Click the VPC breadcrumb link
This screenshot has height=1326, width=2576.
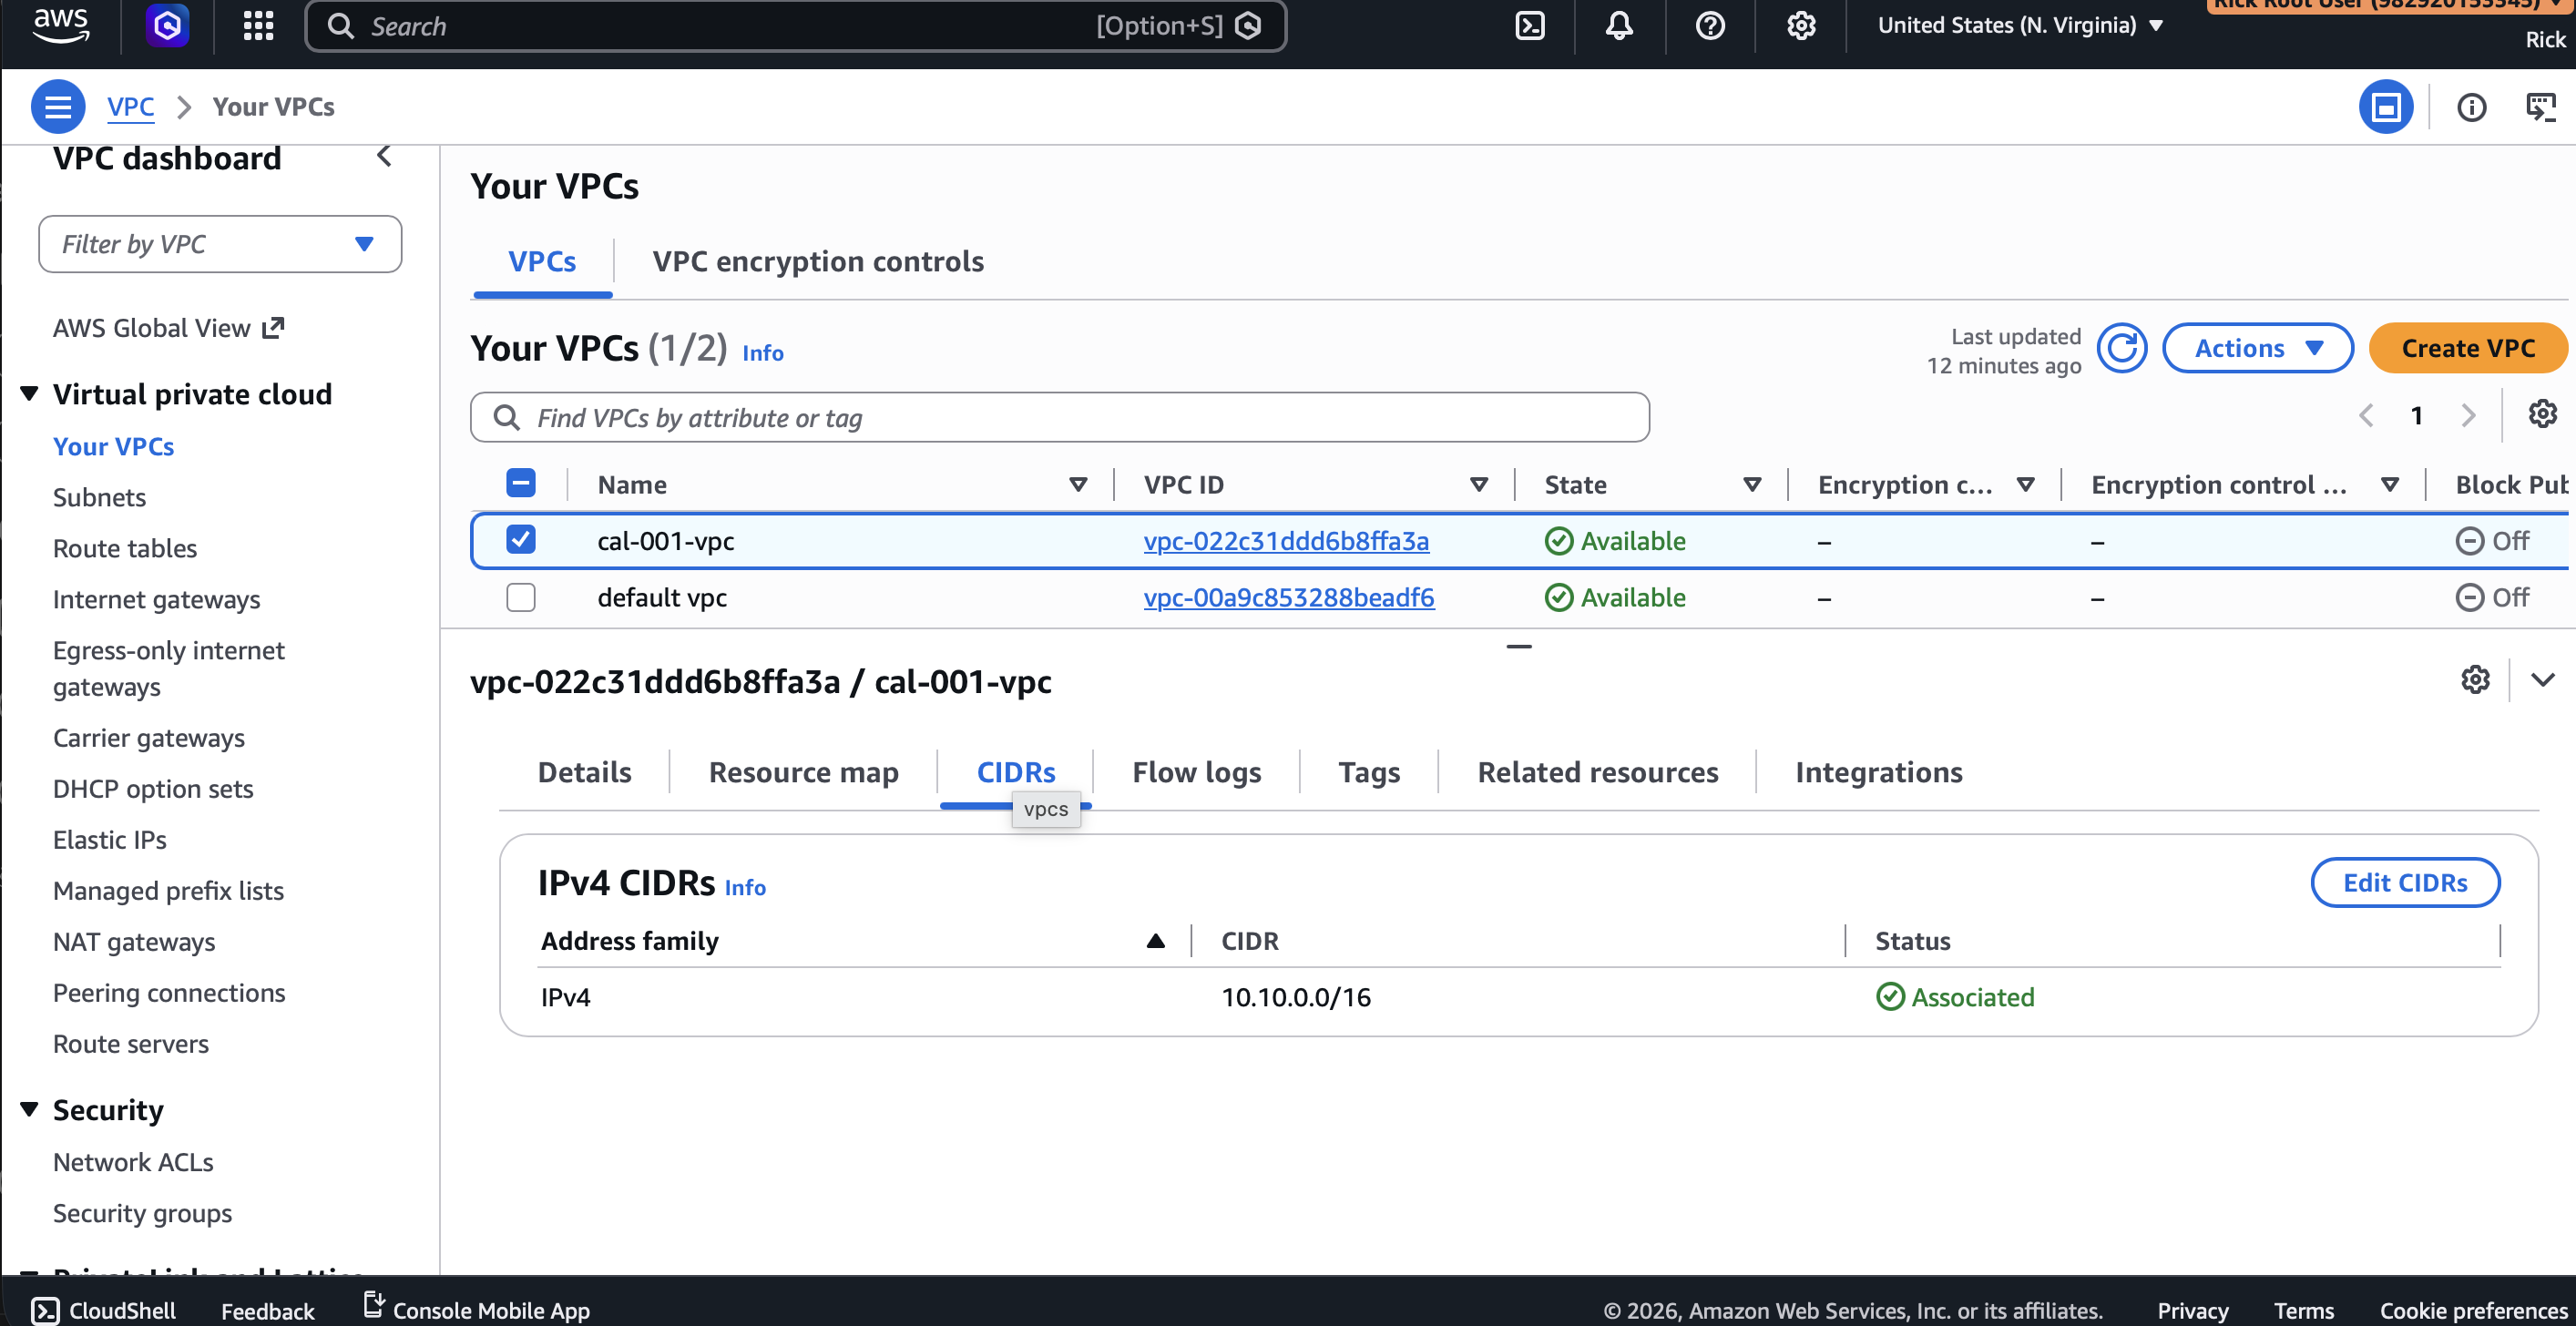coord(130,107)
